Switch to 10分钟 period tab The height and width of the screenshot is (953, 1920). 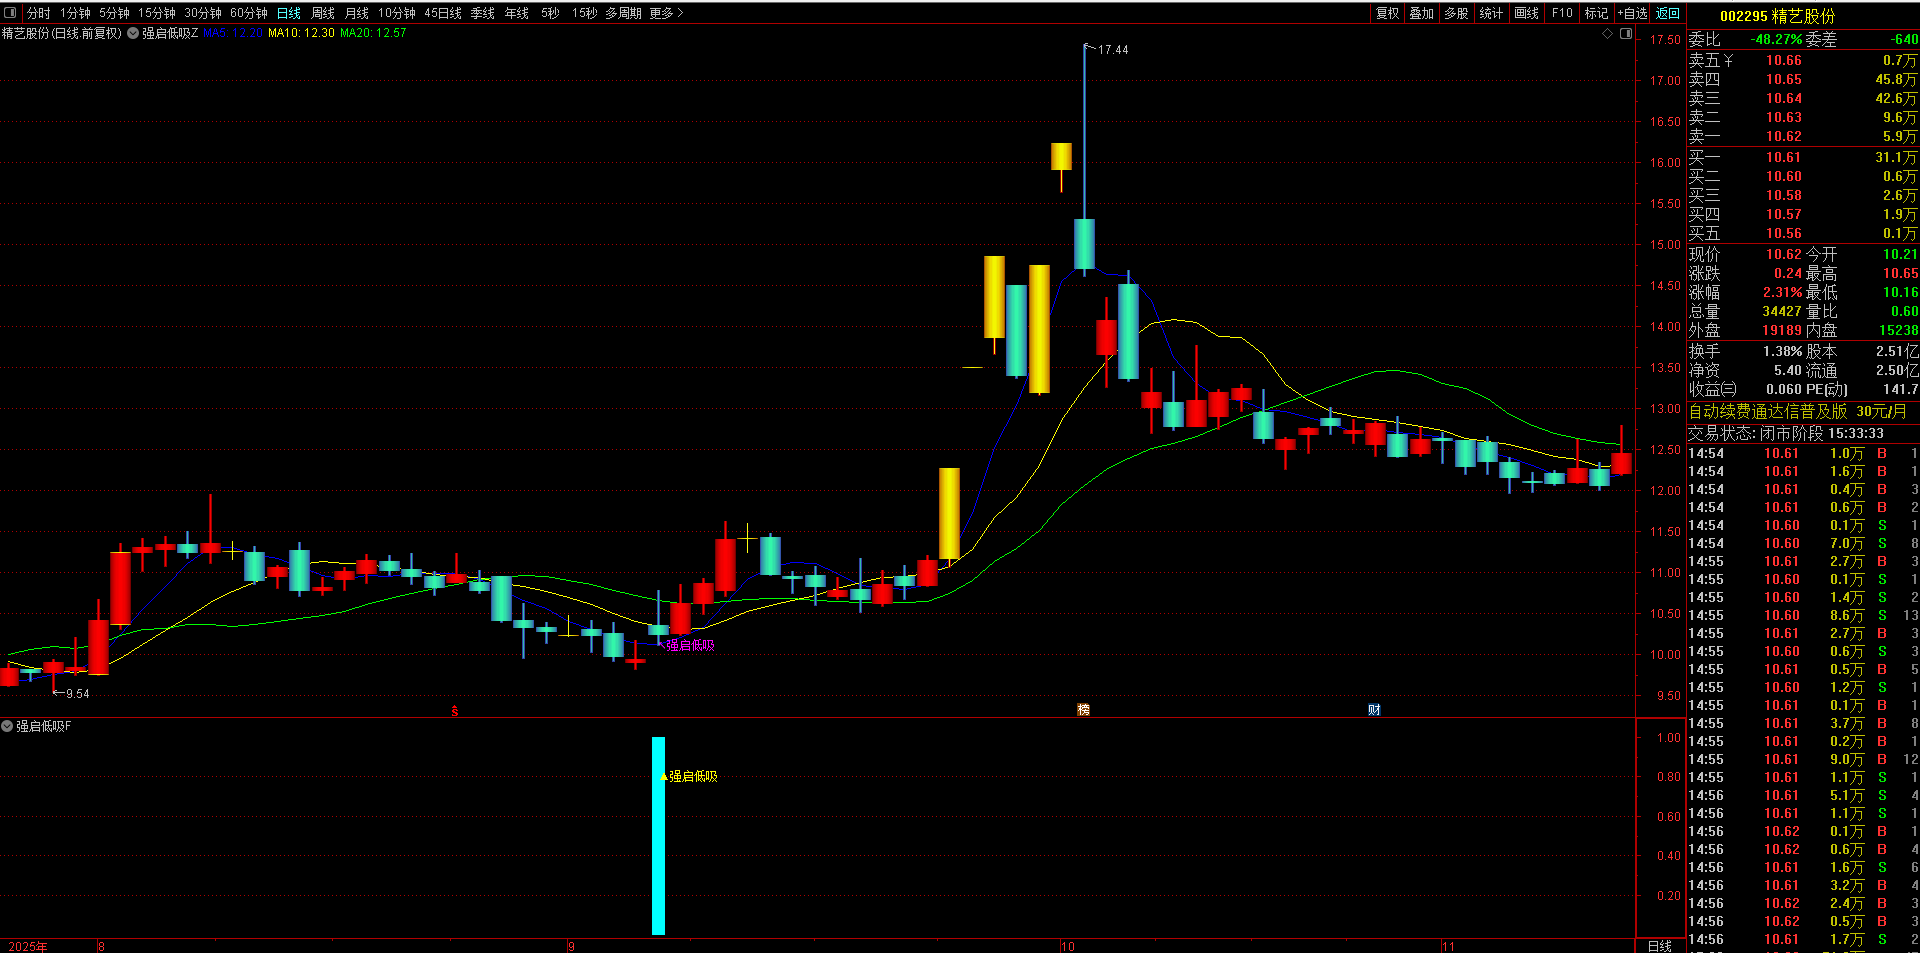(x=397, y=13)
